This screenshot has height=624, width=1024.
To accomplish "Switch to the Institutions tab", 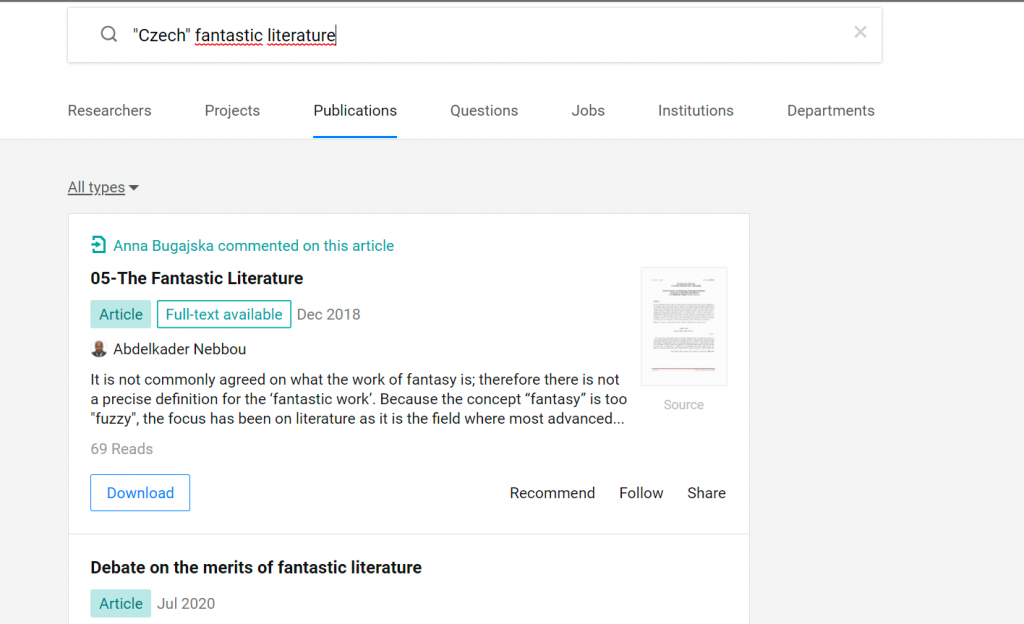I will click(695, 111).
